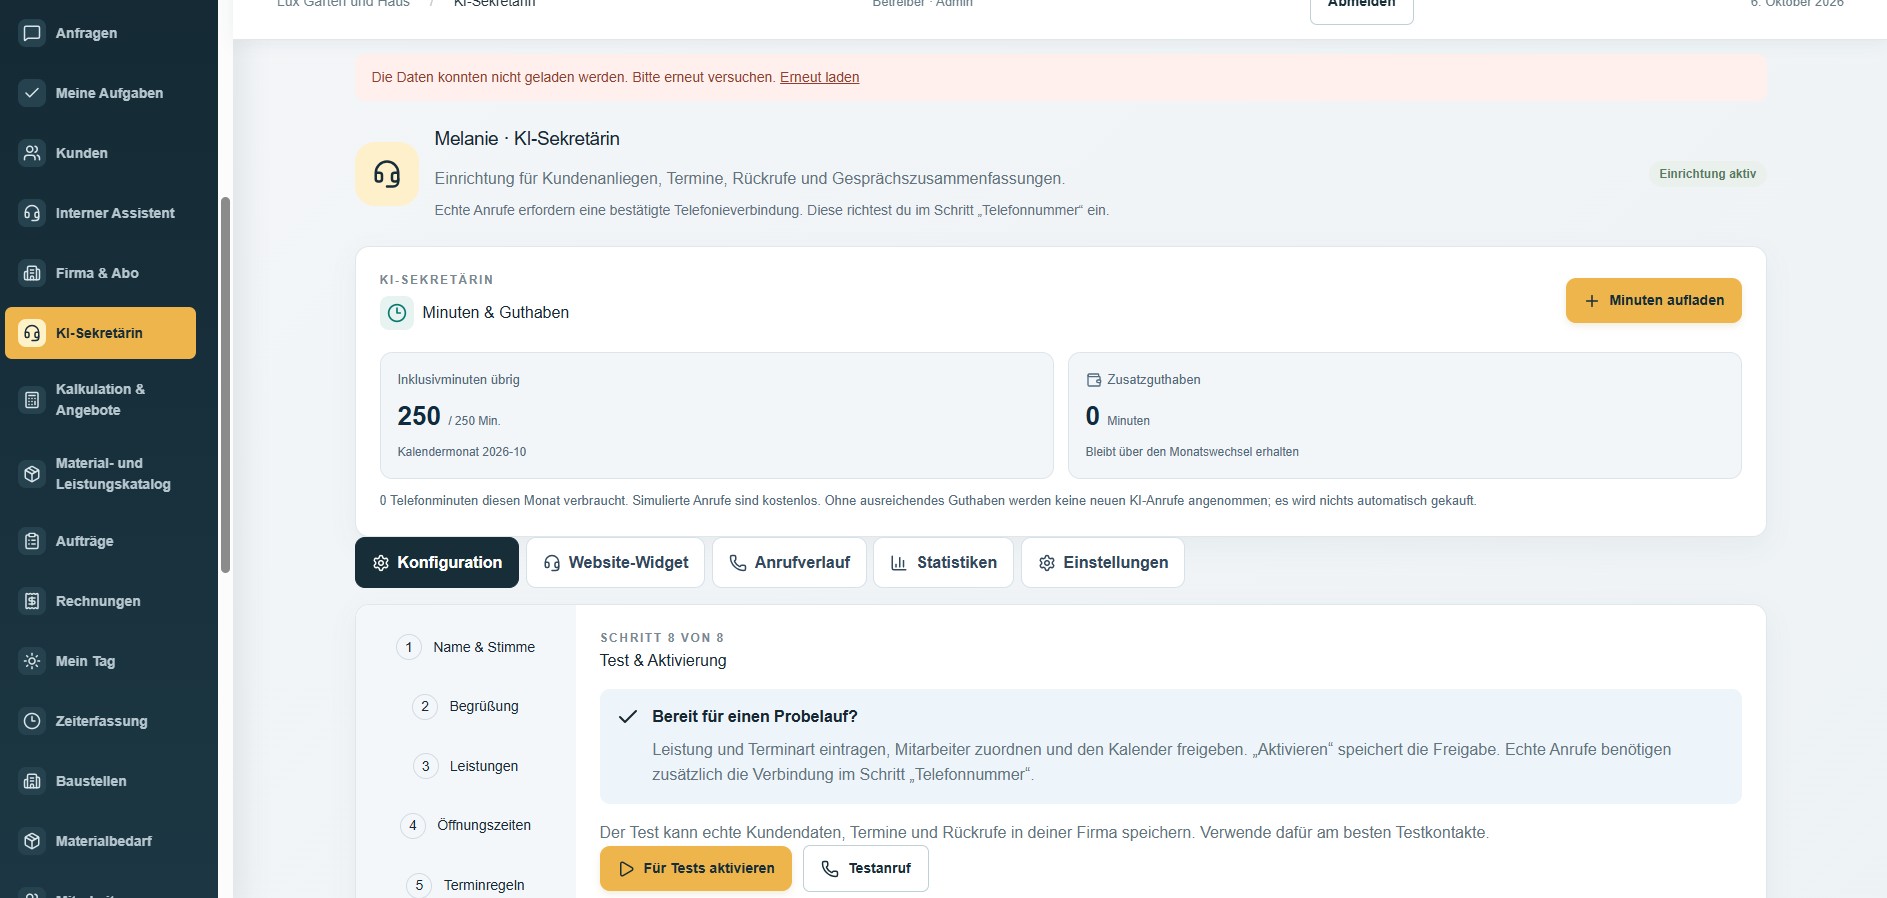Click the Erneut laden link
This screenshot has height=898, width=1887.
[x=820, y=77]
